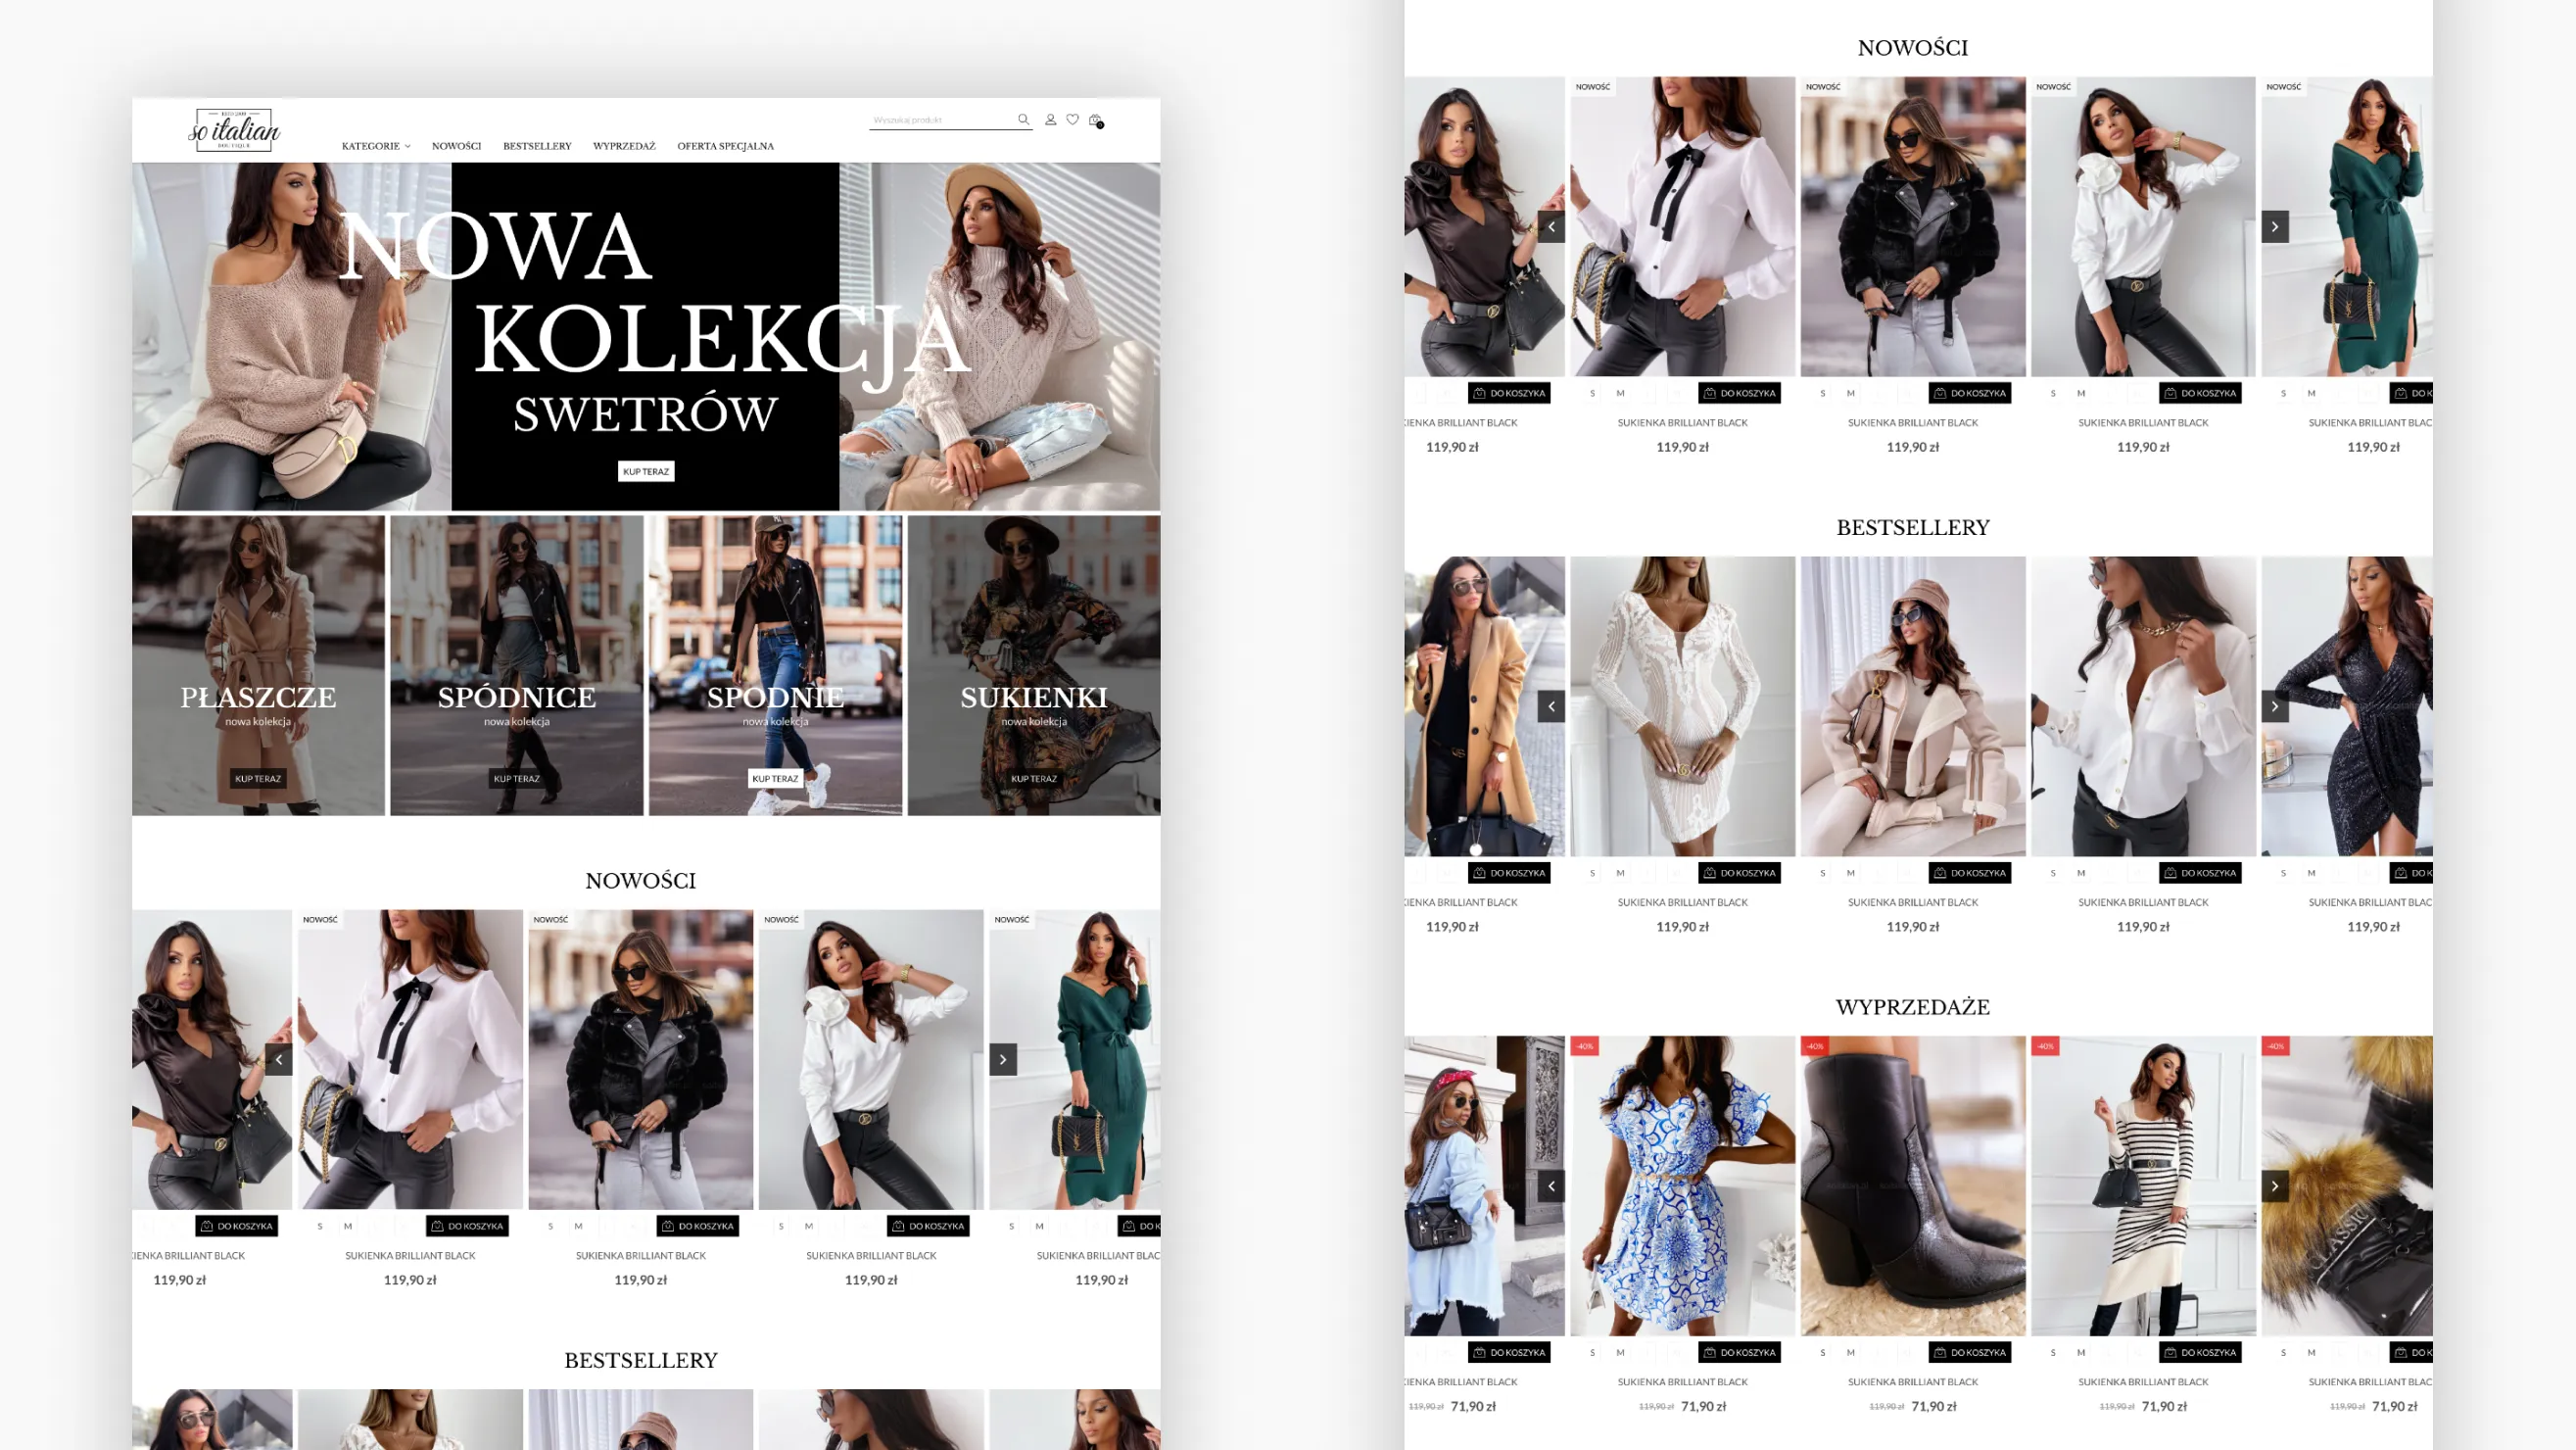Screen dimensions: 2576x1450
Task: Select size M under black ankle boots
Action: tap(1850, 1352)
